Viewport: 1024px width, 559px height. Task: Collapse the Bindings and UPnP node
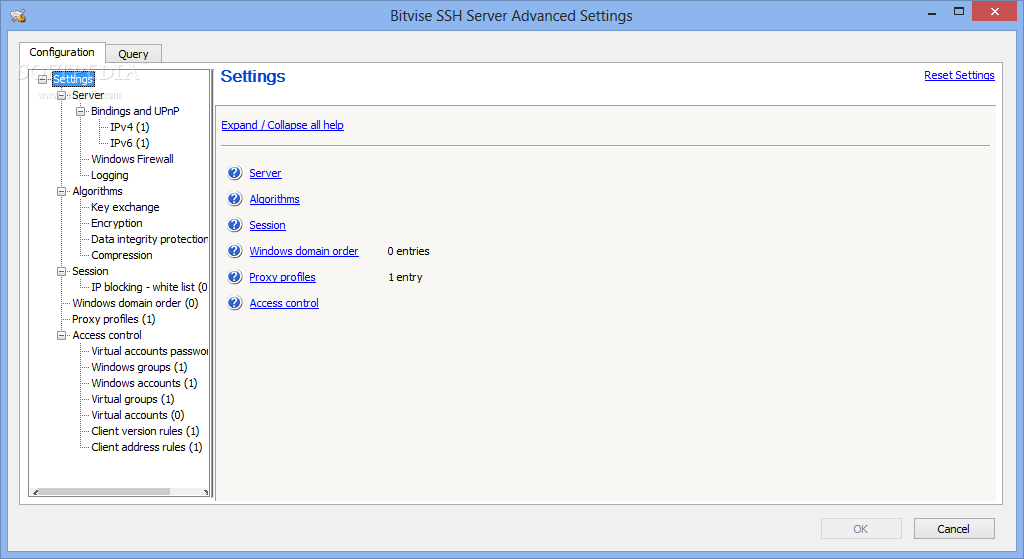point(80,111)
